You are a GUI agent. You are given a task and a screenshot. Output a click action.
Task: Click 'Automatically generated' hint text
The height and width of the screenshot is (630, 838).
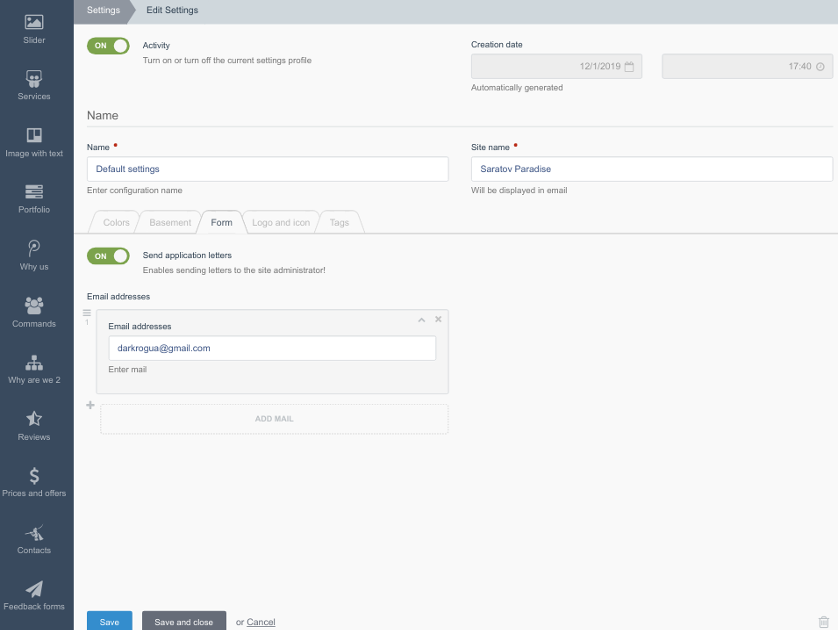(517, 88)
